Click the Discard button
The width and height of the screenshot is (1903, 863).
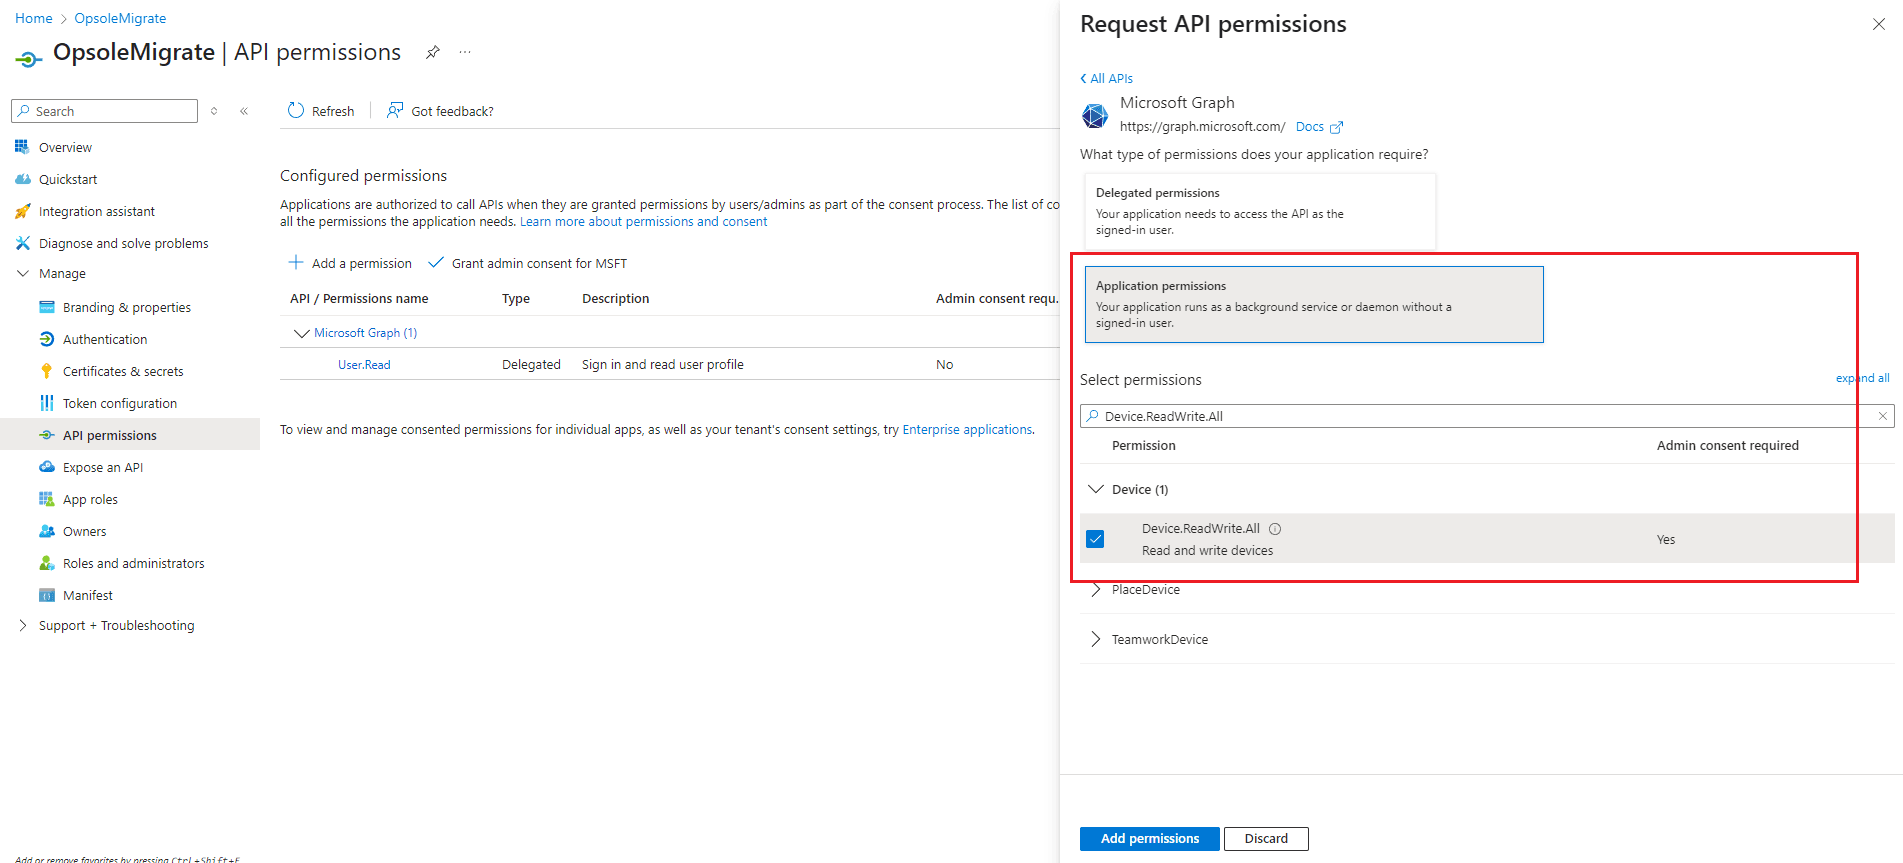point(1266,839)
